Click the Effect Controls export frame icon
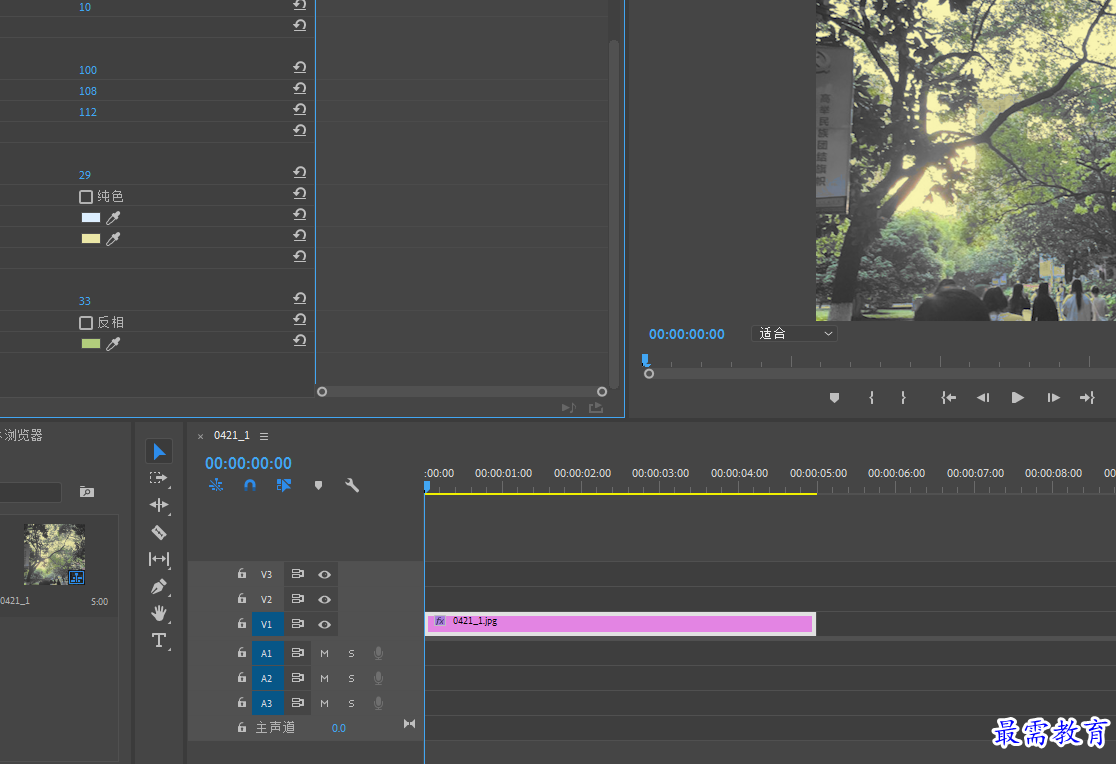The width and height of the screenshot is (1116, 764). point(596,407)
